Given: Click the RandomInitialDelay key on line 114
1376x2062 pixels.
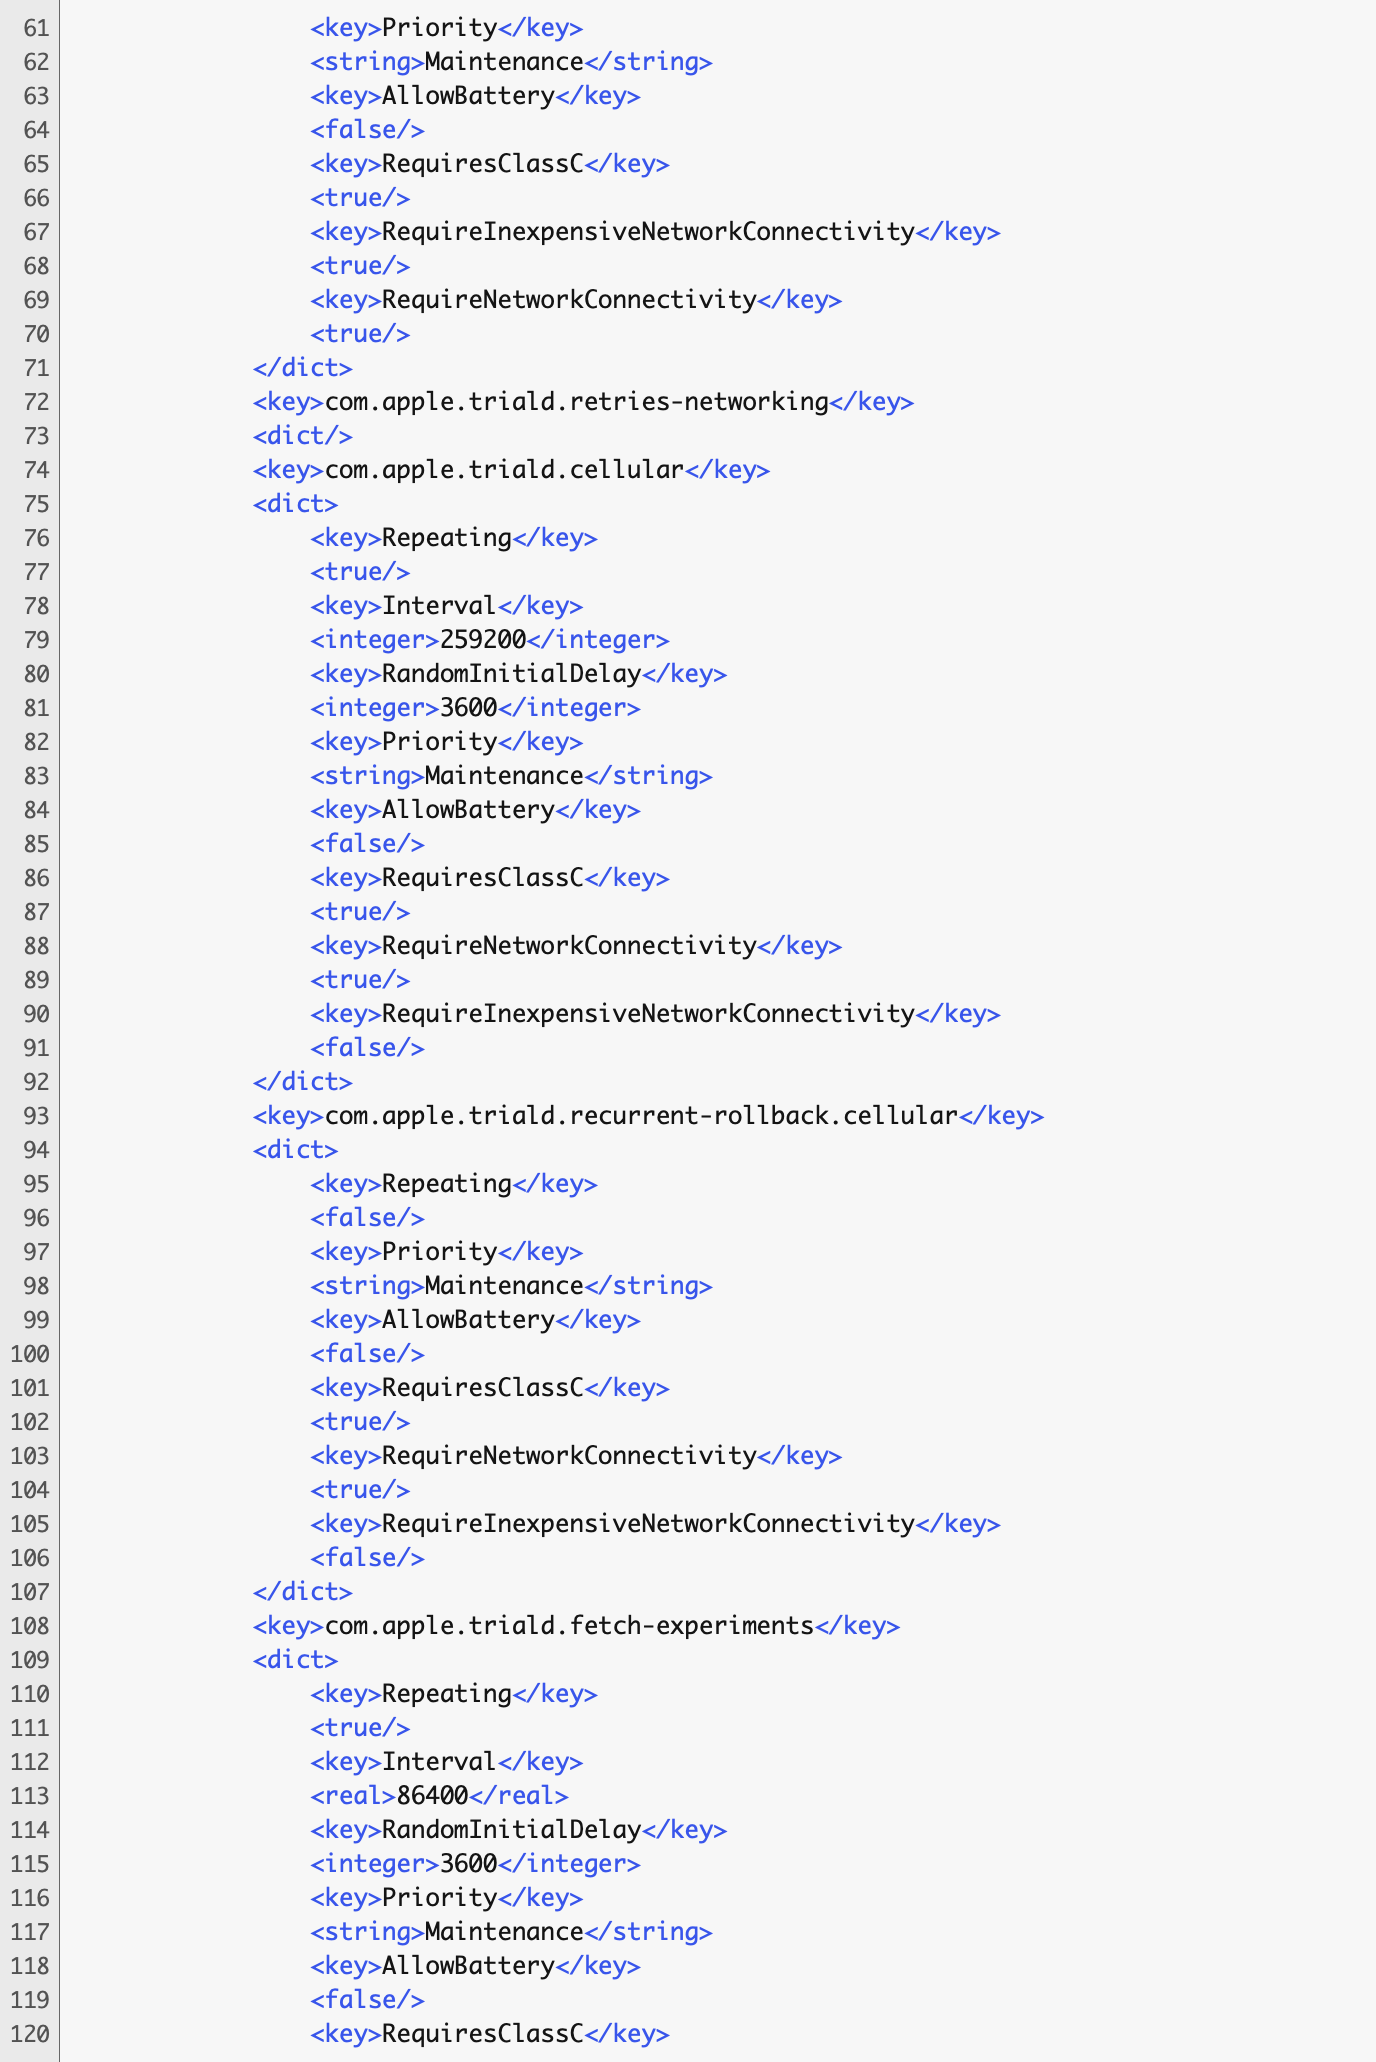Looking at the screenshot, I should [x=512, y=1830].
